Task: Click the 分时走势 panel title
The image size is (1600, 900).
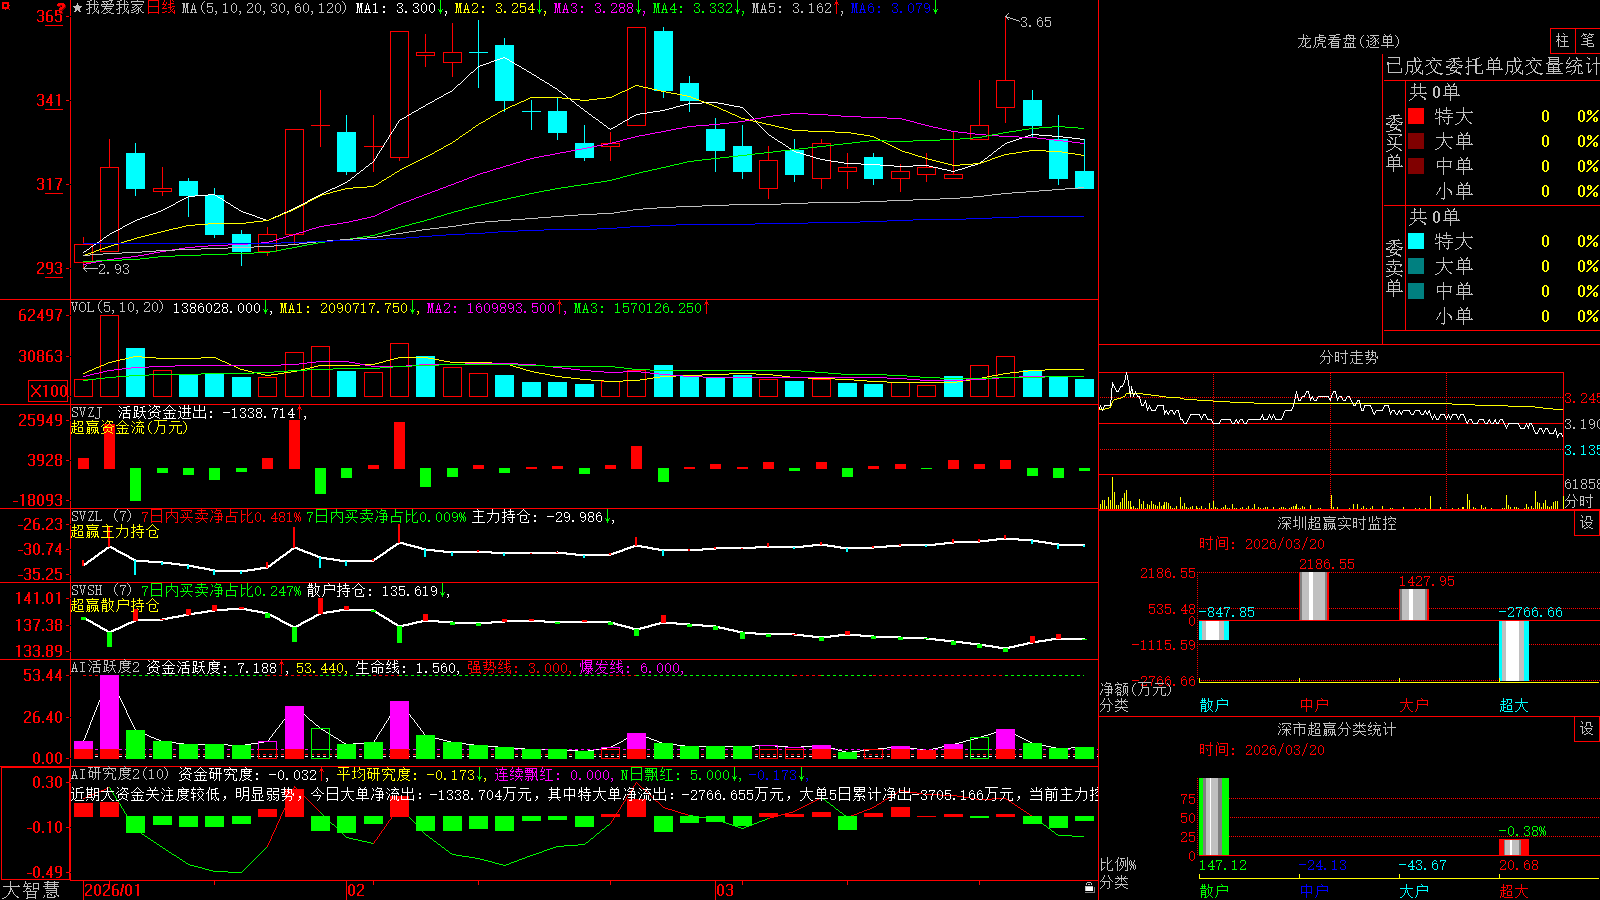Action: click(1348, 357)
